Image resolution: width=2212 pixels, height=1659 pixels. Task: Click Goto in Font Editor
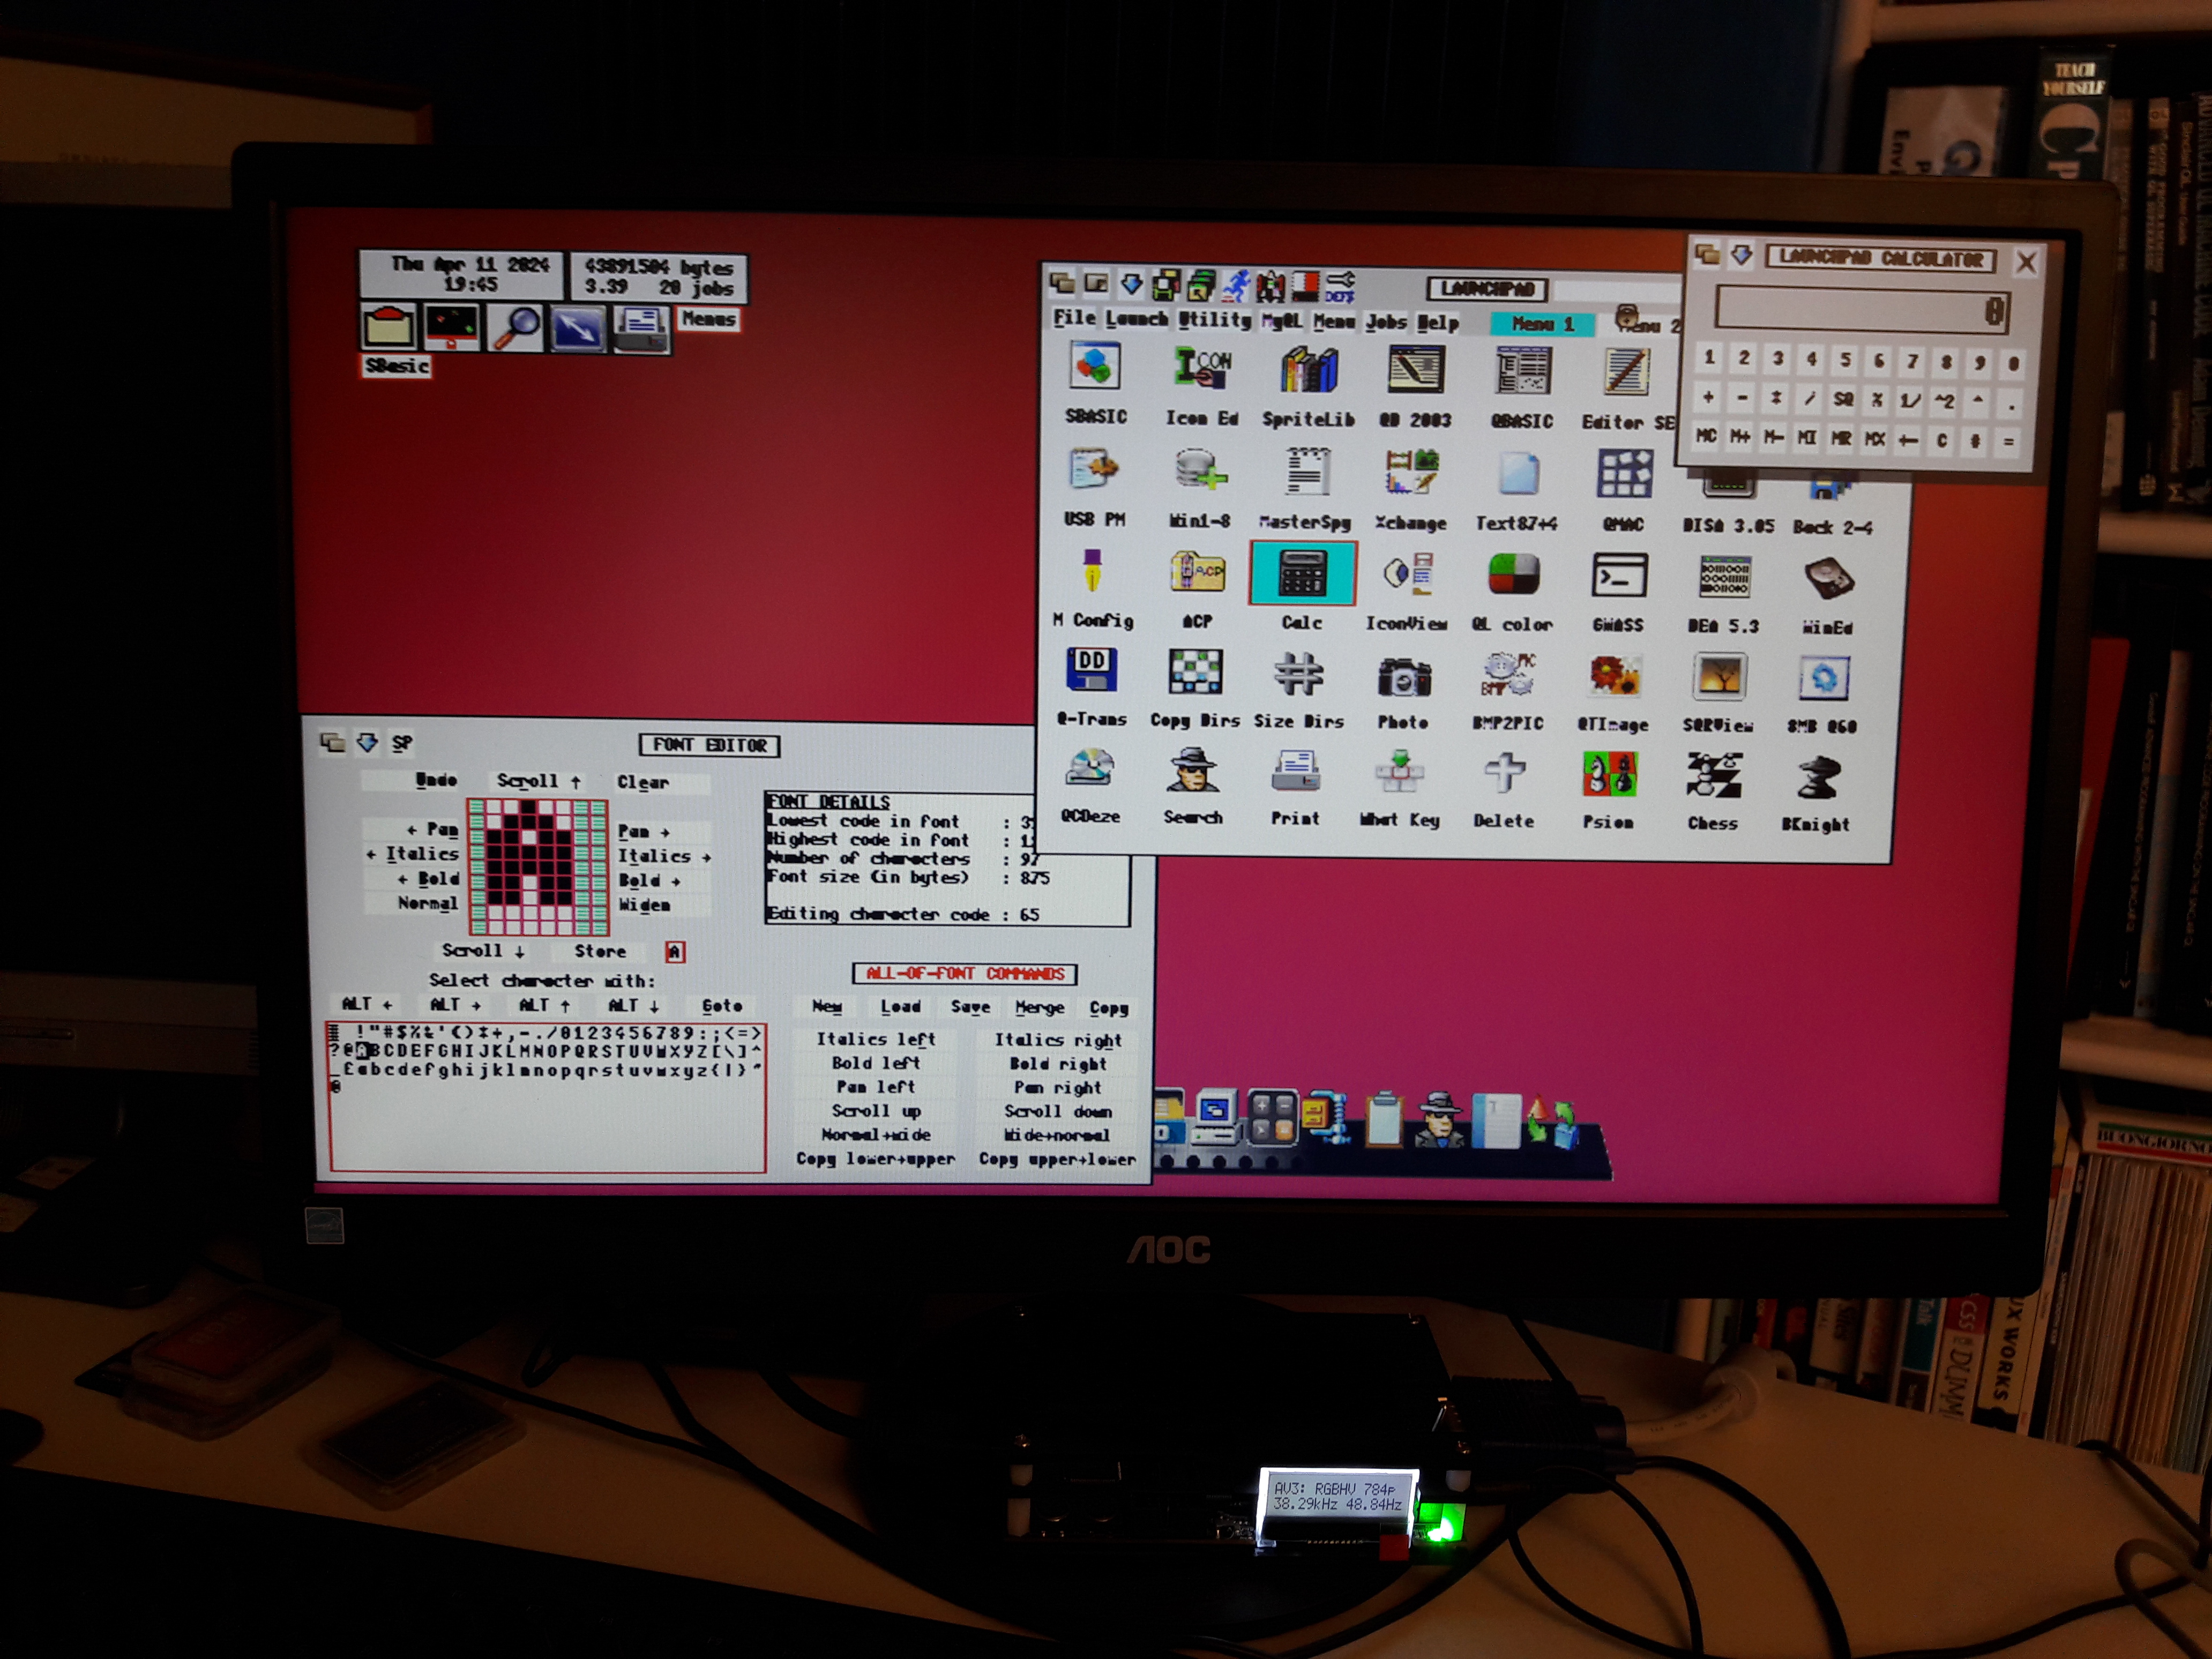tap(722, 1006)
